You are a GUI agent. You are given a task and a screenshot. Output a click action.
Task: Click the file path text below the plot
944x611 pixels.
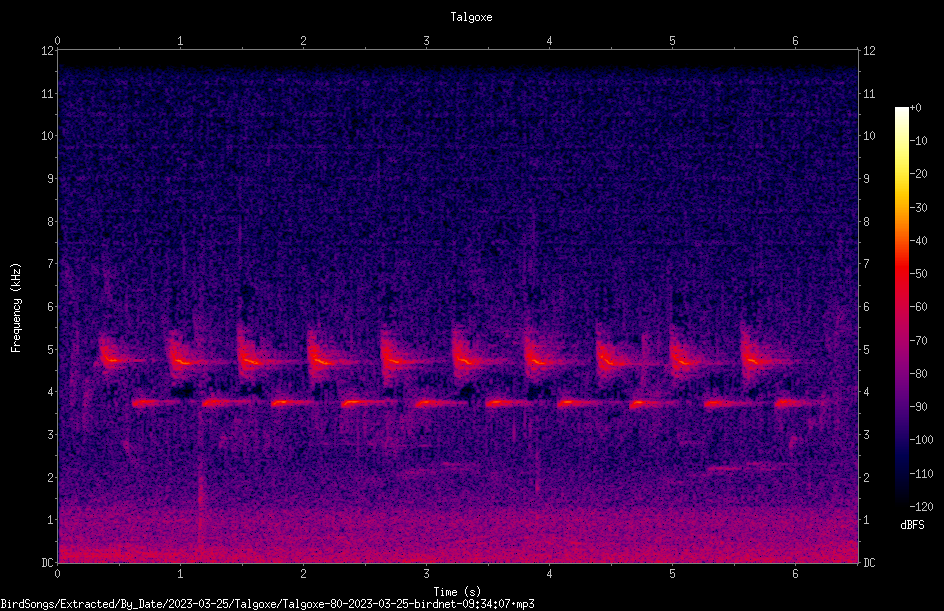[267, 604]
